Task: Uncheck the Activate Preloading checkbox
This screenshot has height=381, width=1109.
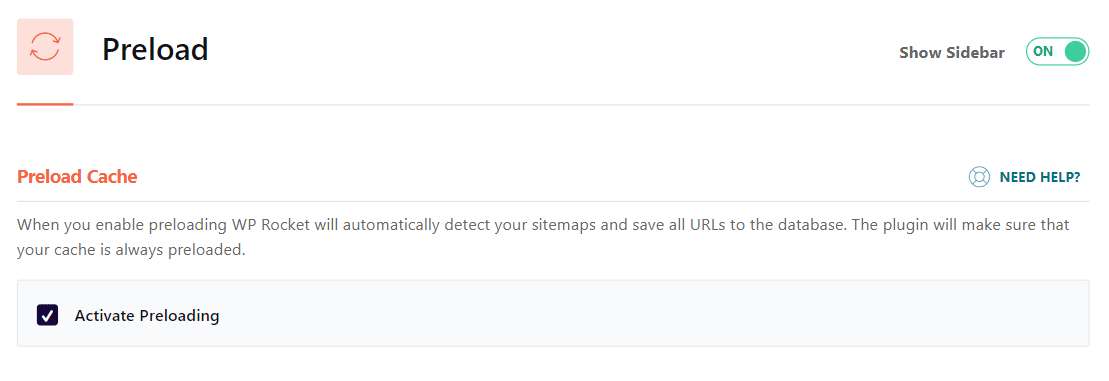Action: [x=47, y=315]
